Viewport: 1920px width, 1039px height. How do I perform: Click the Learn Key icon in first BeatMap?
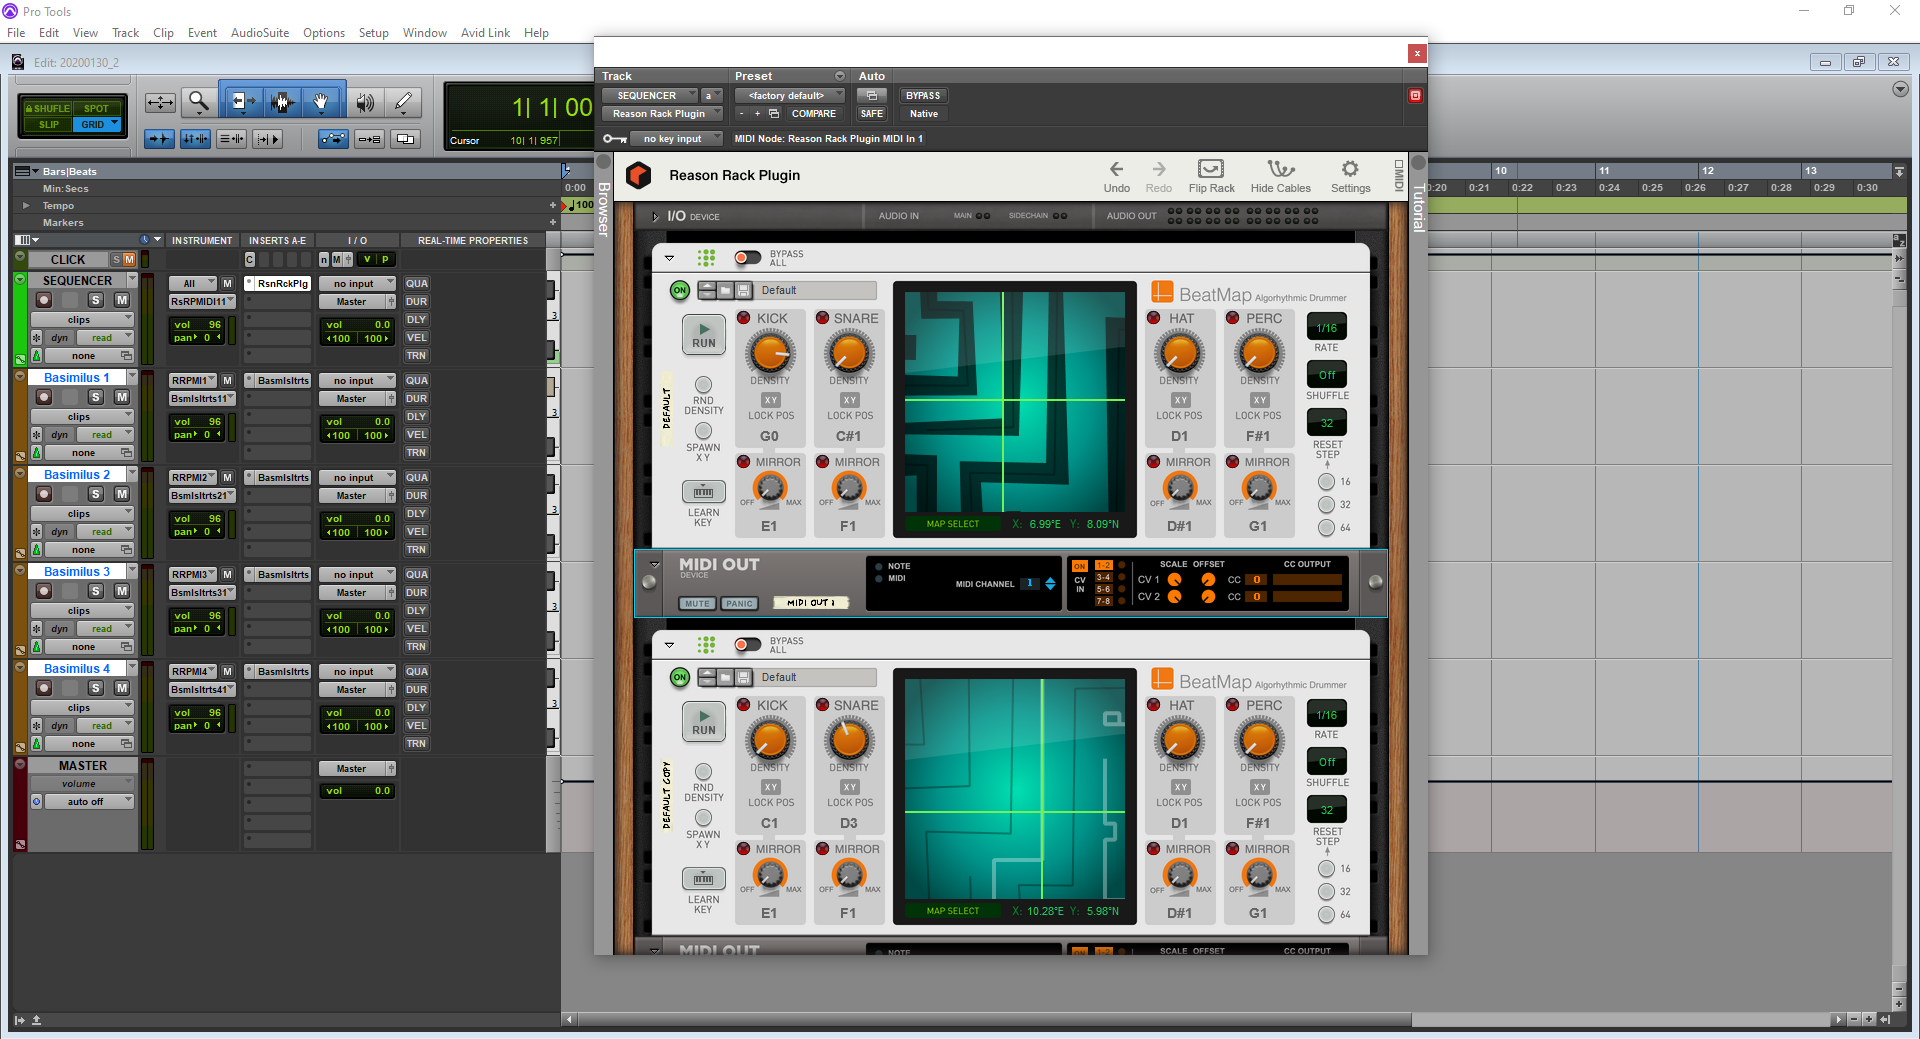pyautogui.click(x=703, y=492)
